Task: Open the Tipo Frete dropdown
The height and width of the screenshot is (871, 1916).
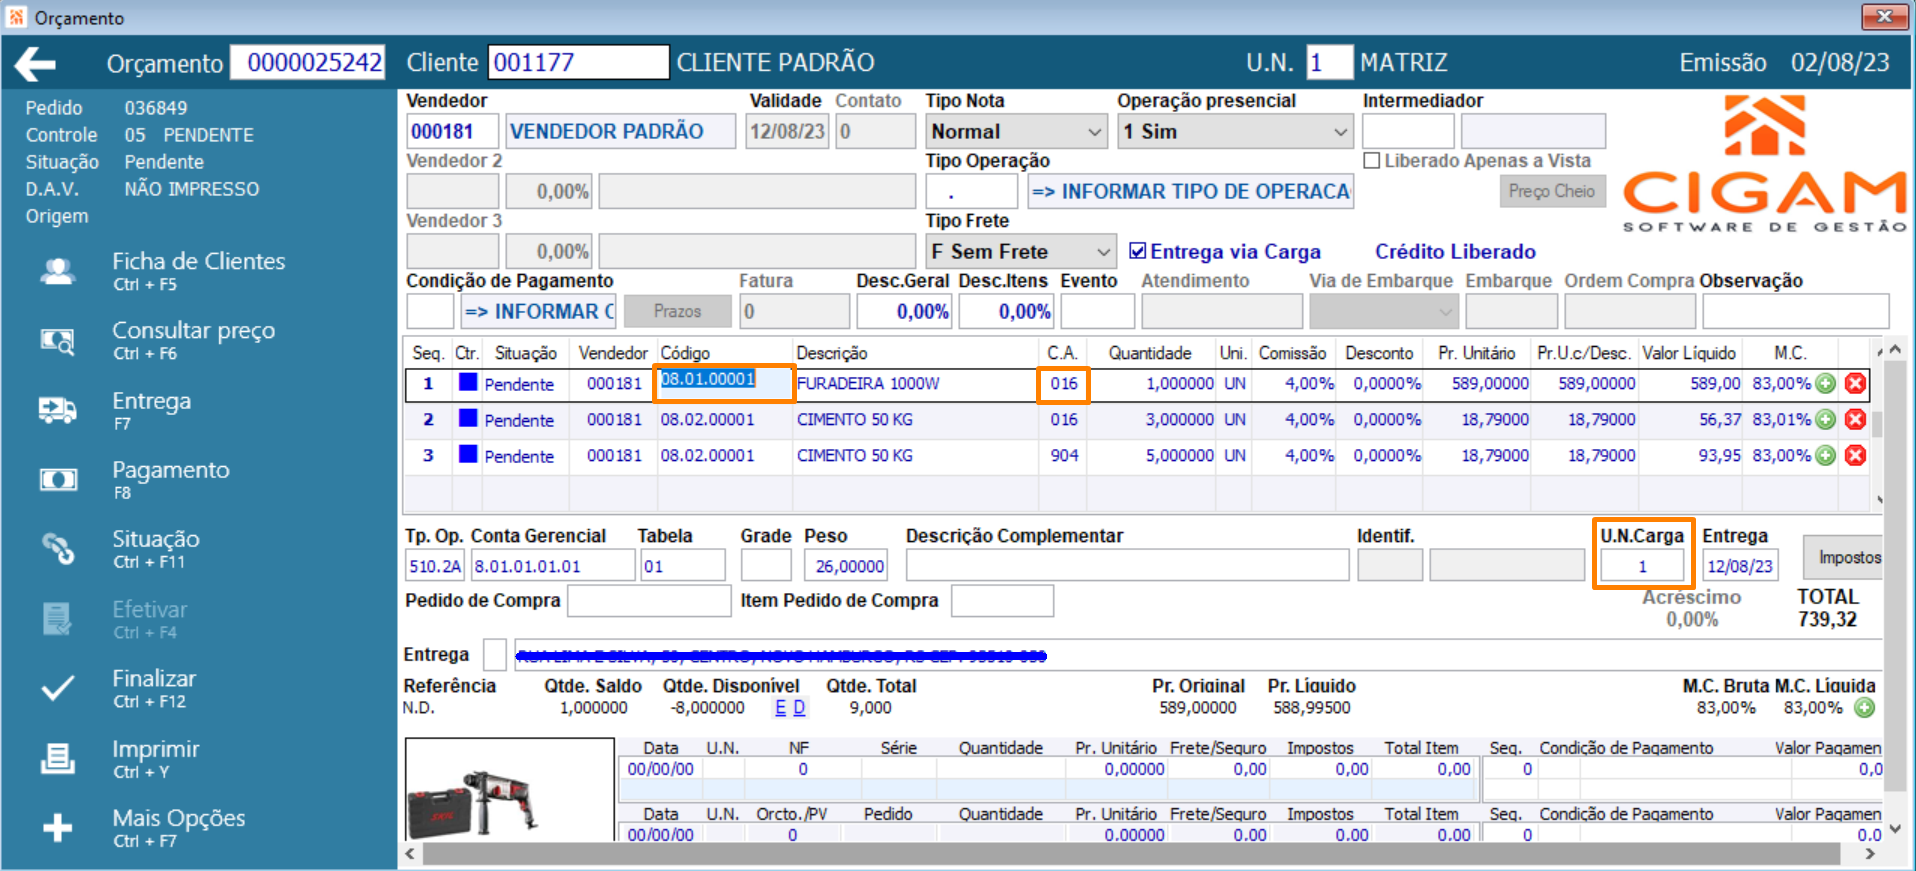Action: (x=1021, y=251)
